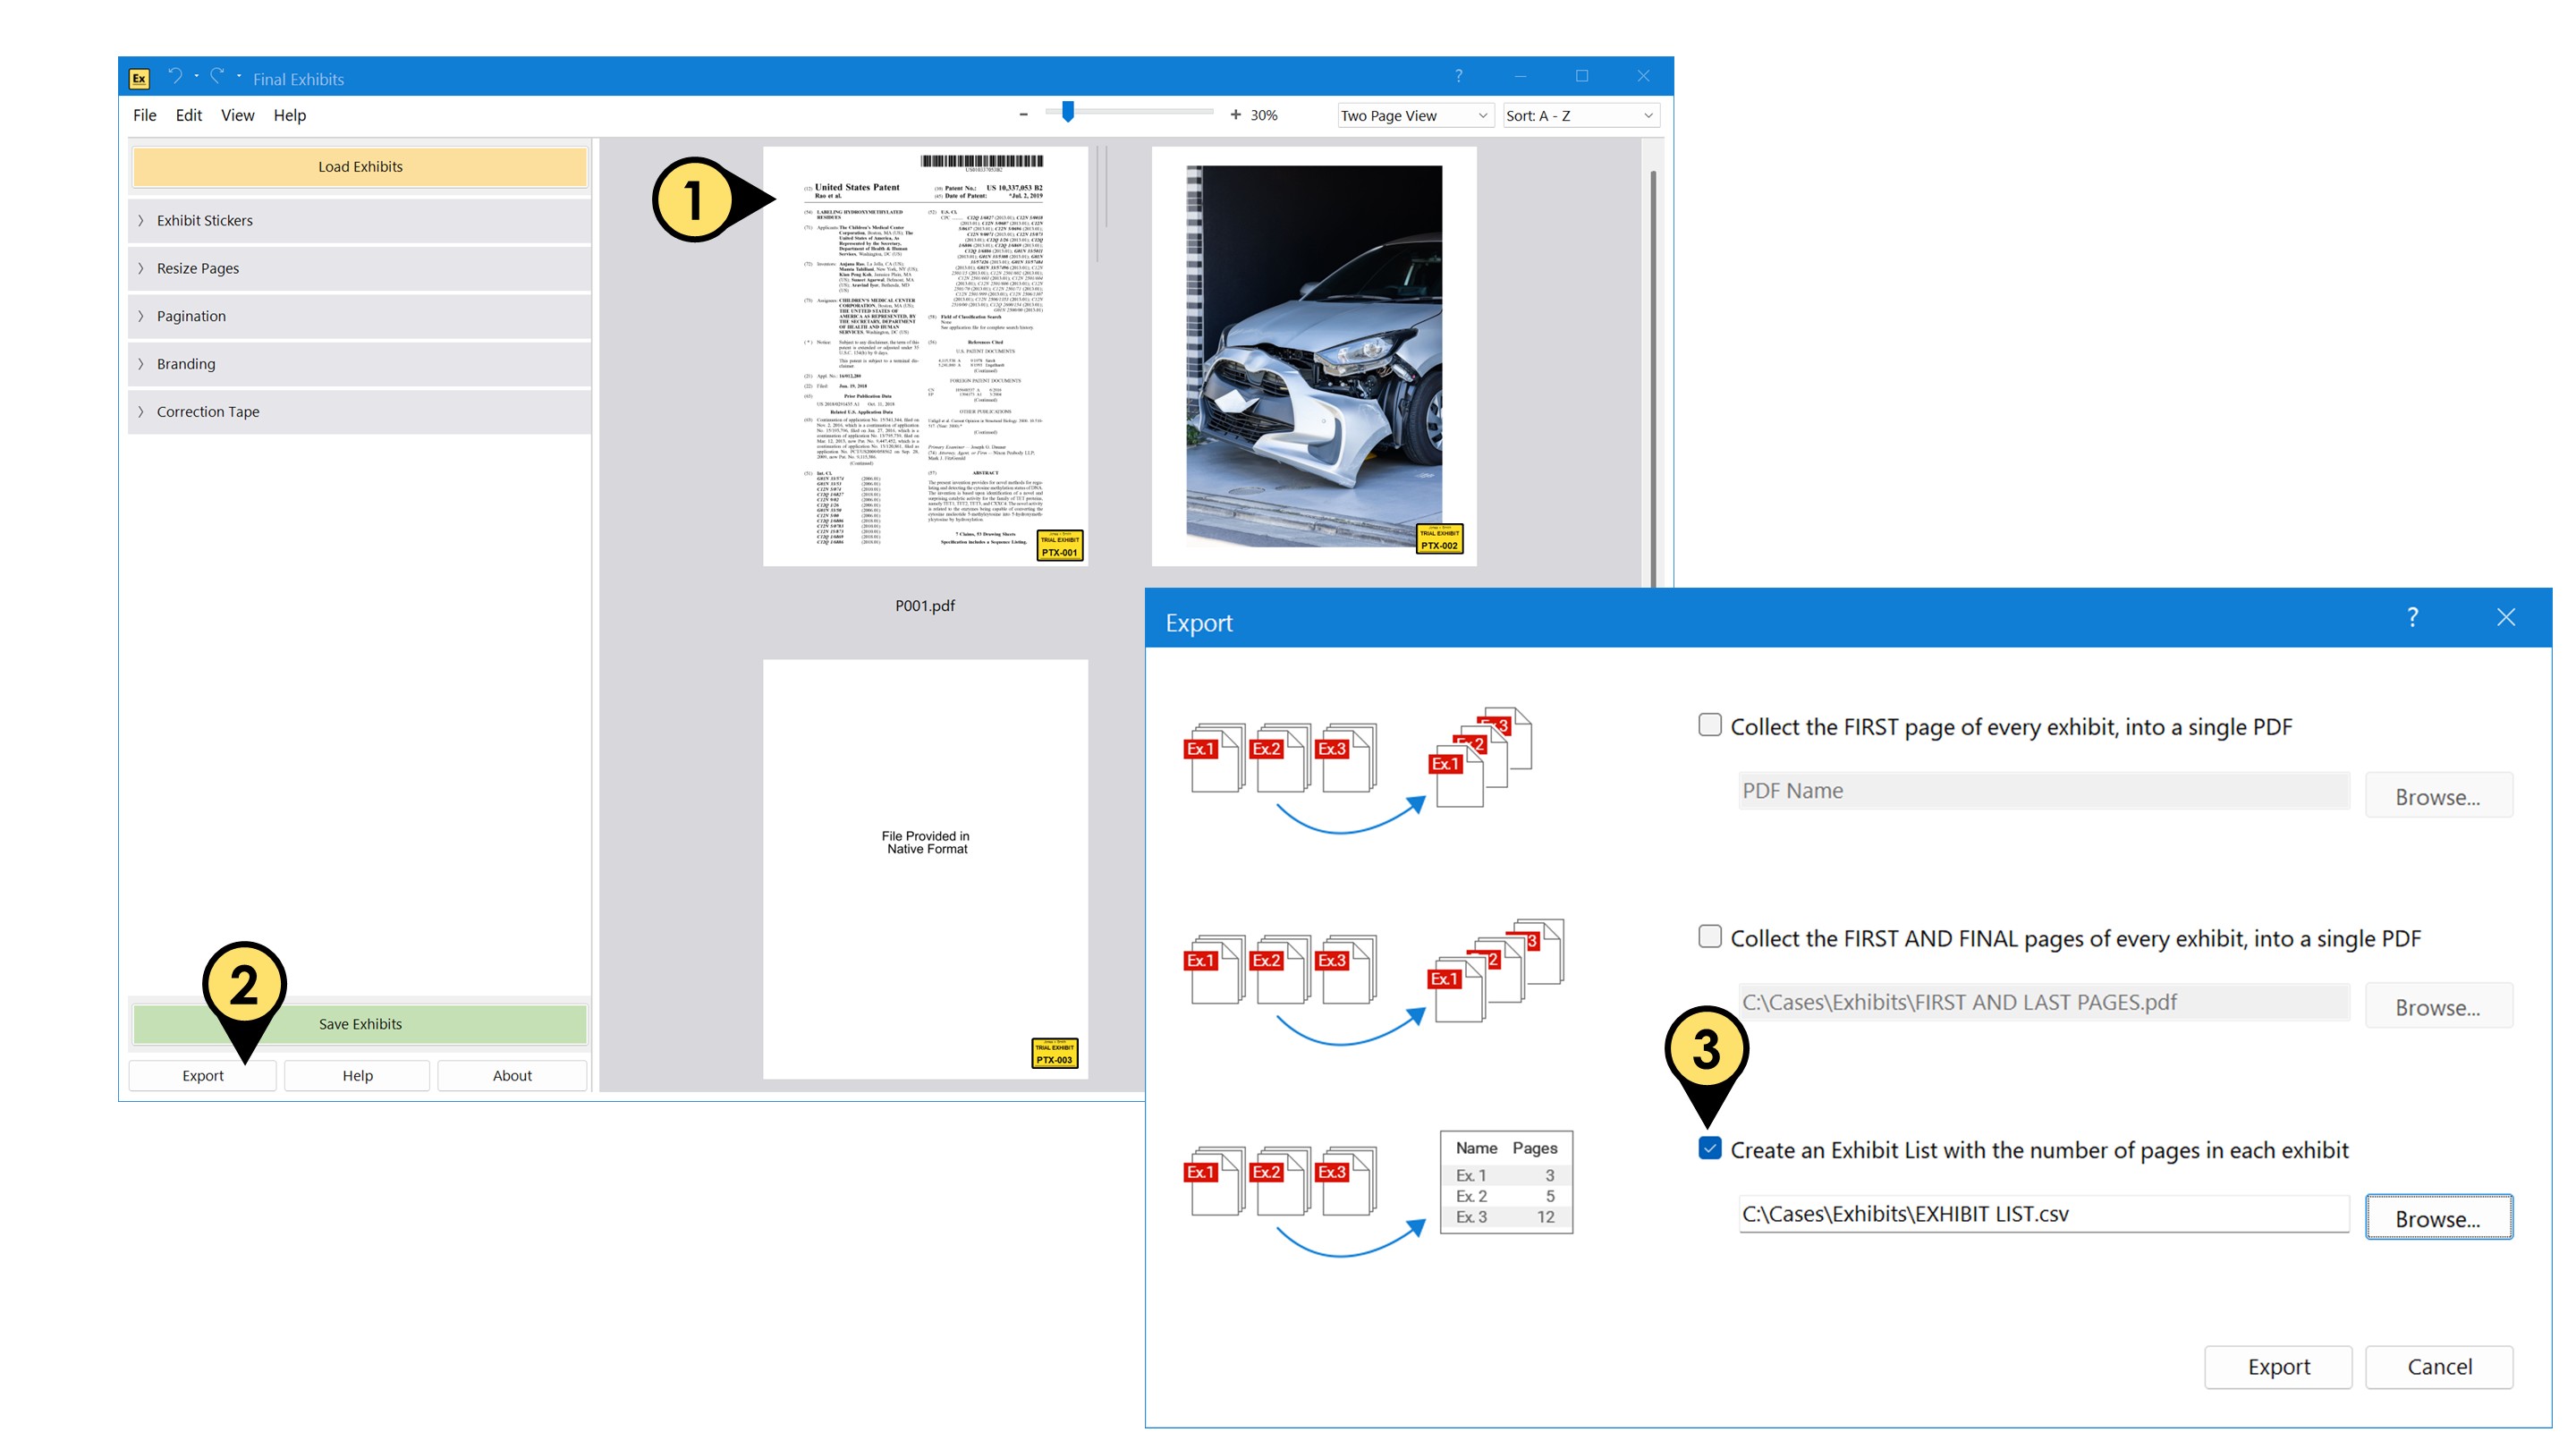Screen dimensions: 2576x1449
Task: Click the Export dialog help icon
Action: tap(2413, 618)
